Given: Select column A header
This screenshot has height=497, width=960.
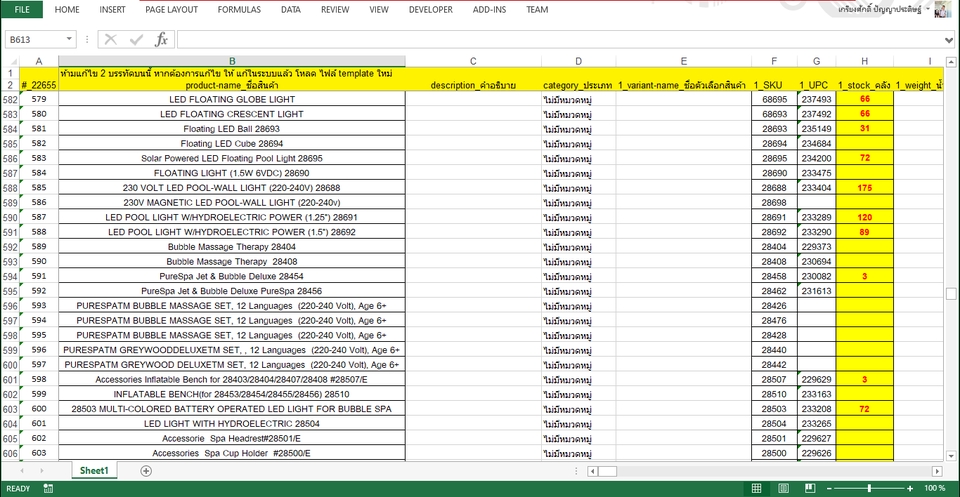Looking at the screenshot, I should tap(39, 61).
